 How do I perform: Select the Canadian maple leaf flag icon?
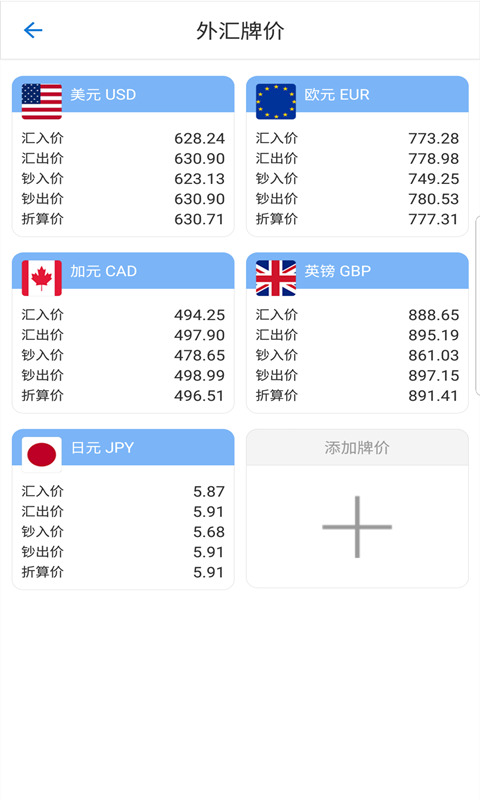(42, 278)
